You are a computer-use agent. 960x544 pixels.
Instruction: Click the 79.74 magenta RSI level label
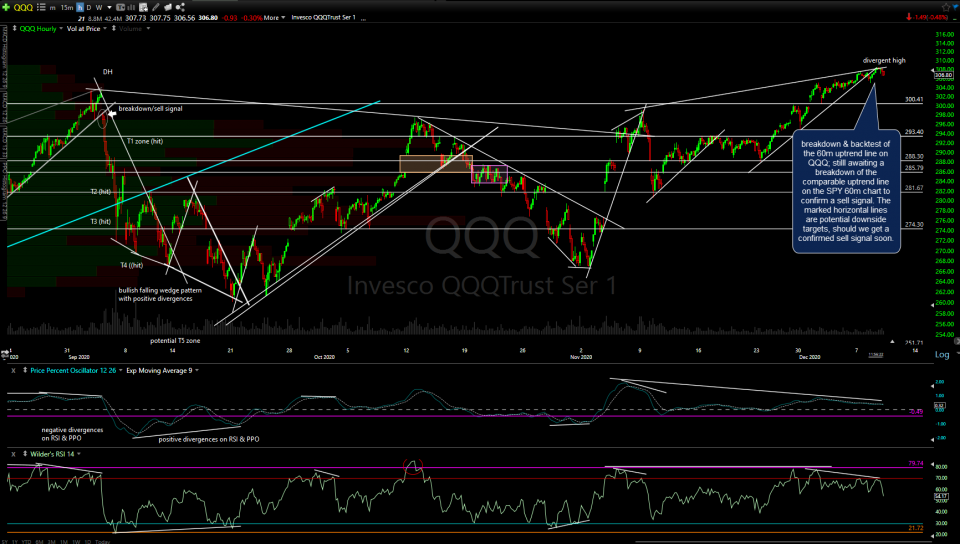915,464
